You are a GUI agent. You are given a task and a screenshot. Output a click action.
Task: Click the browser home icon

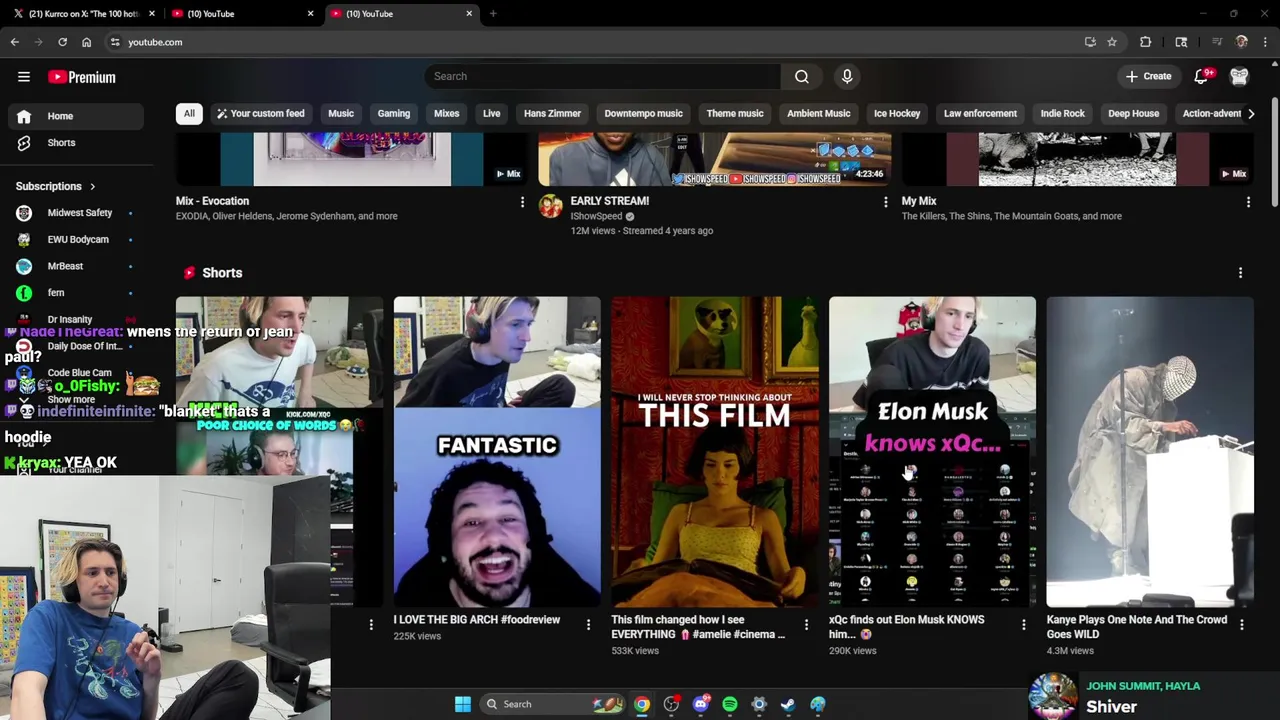86,42
